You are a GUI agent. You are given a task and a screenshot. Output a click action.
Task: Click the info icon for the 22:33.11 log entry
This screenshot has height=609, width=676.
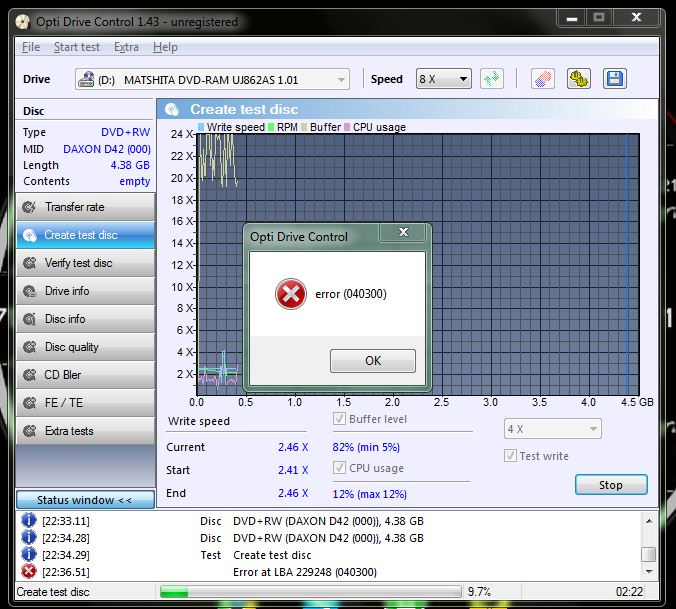click(x=29, y=521)
